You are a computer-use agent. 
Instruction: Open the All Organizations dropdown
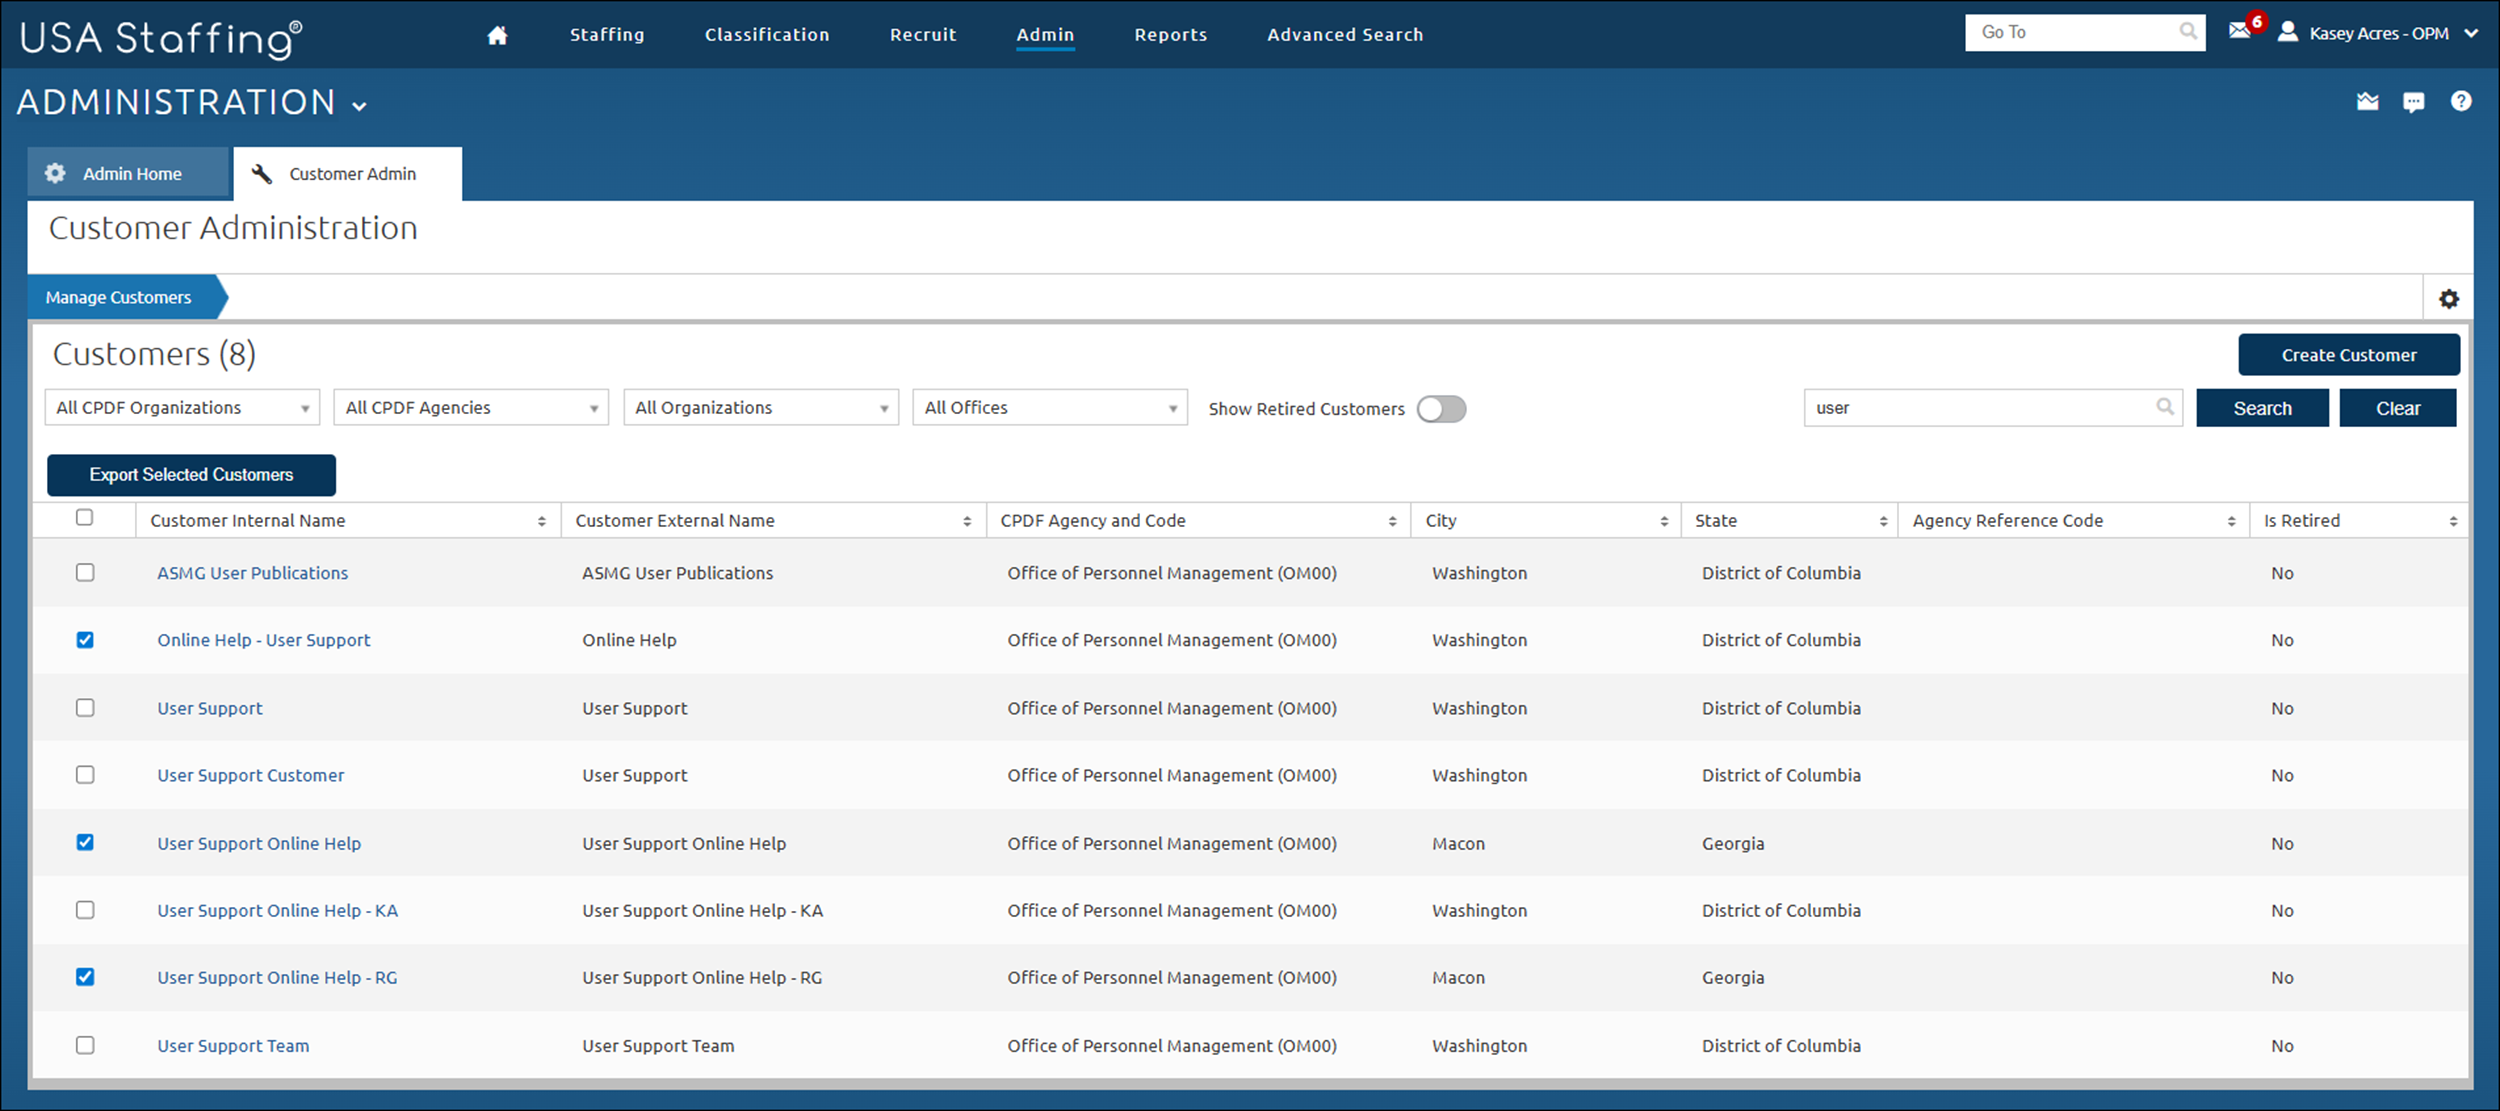click(x=761, y=407)
